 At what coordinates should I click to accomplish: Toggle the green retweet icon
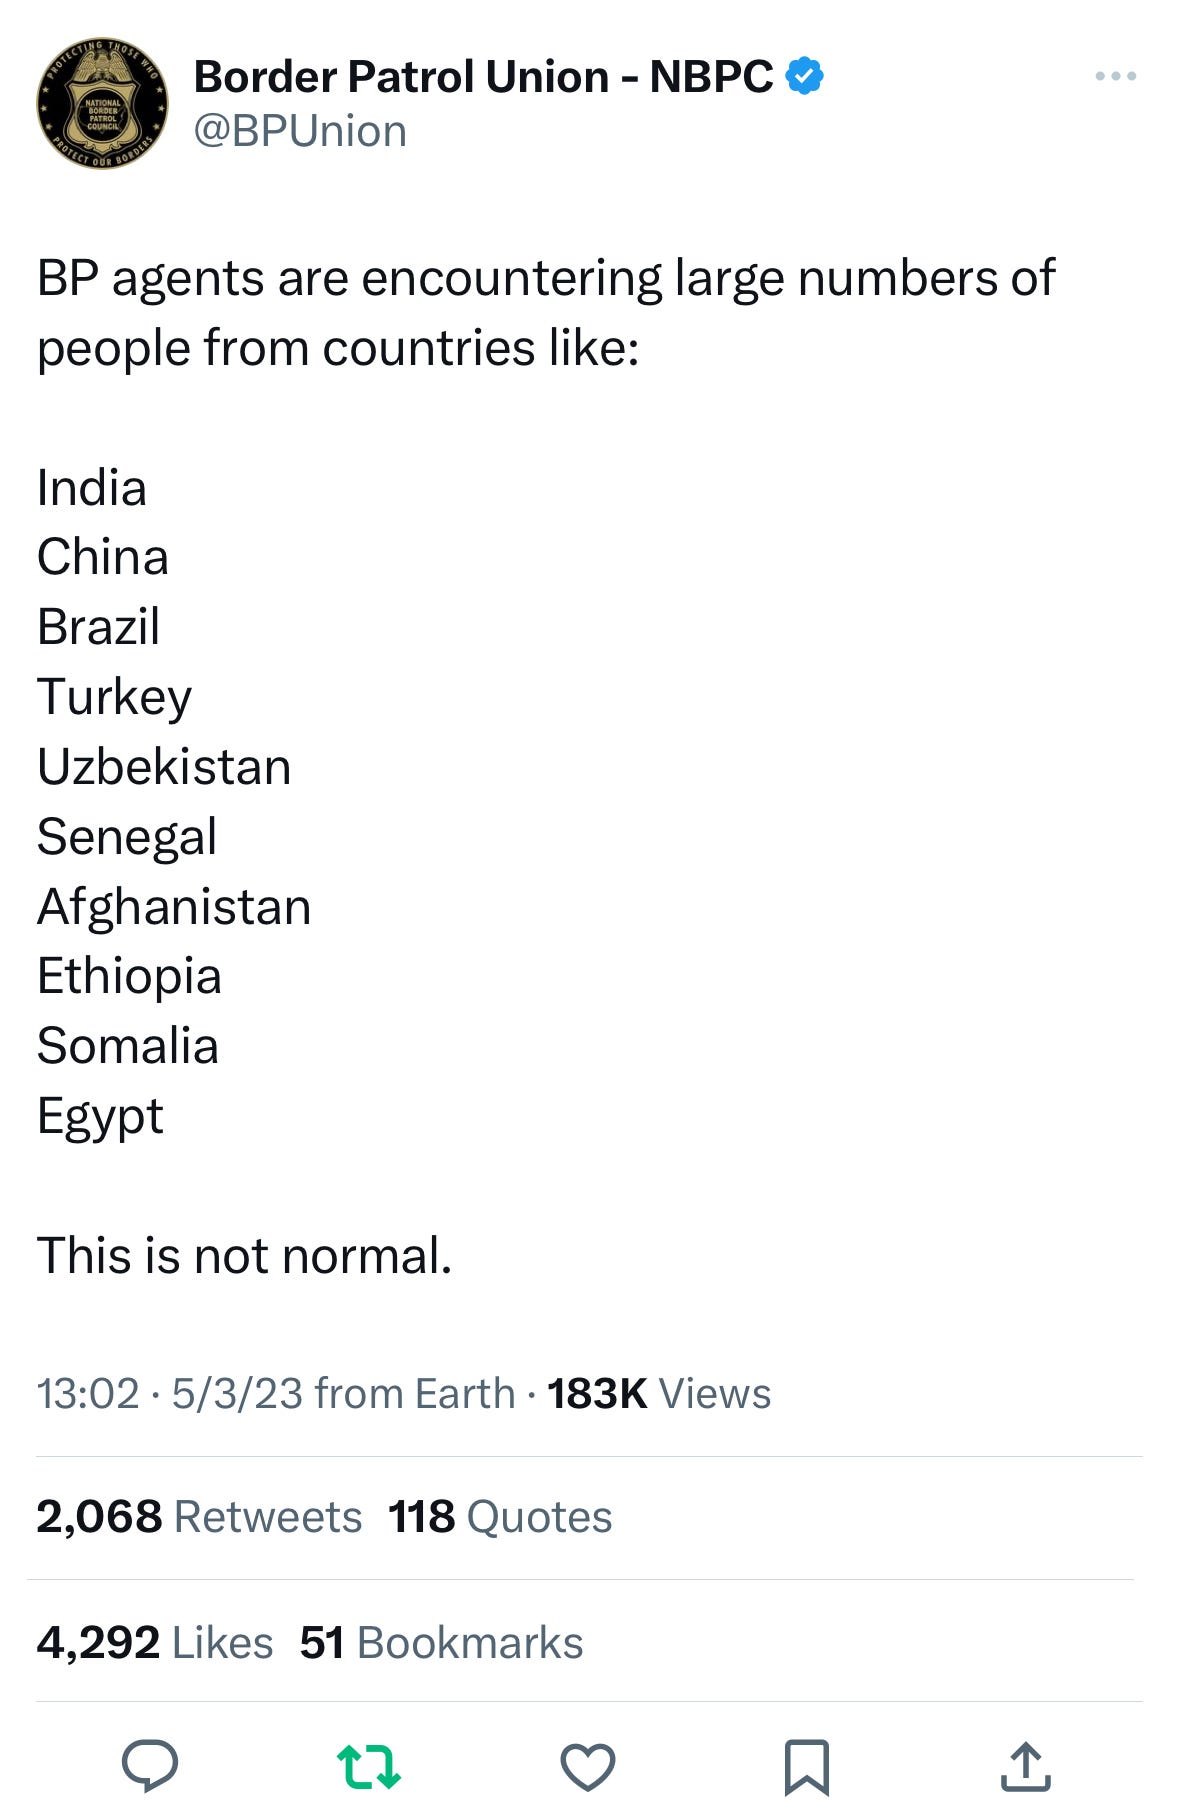369,1766
